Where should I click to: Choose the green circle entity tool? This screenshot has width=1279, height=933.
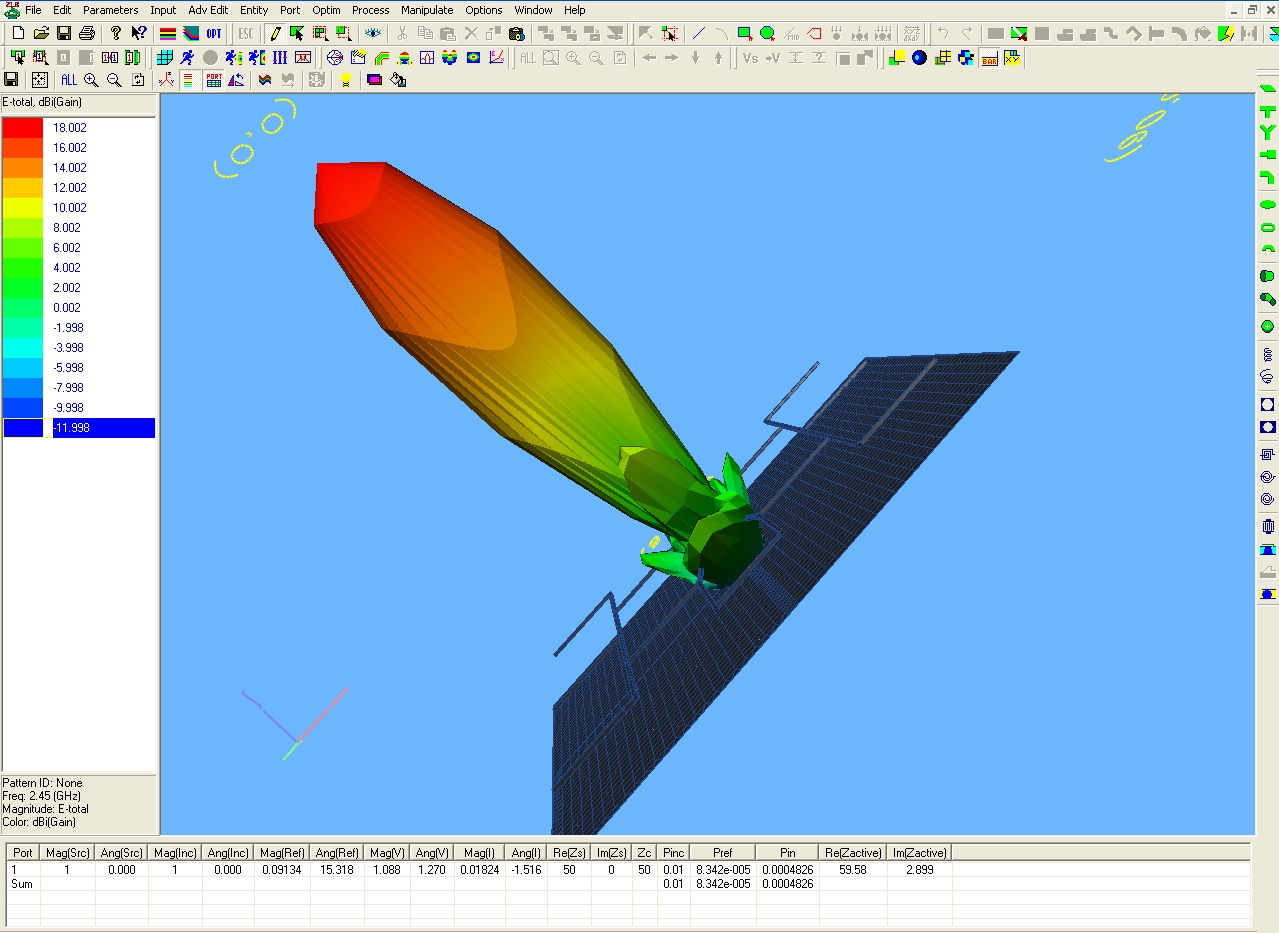tap(767, 34)
